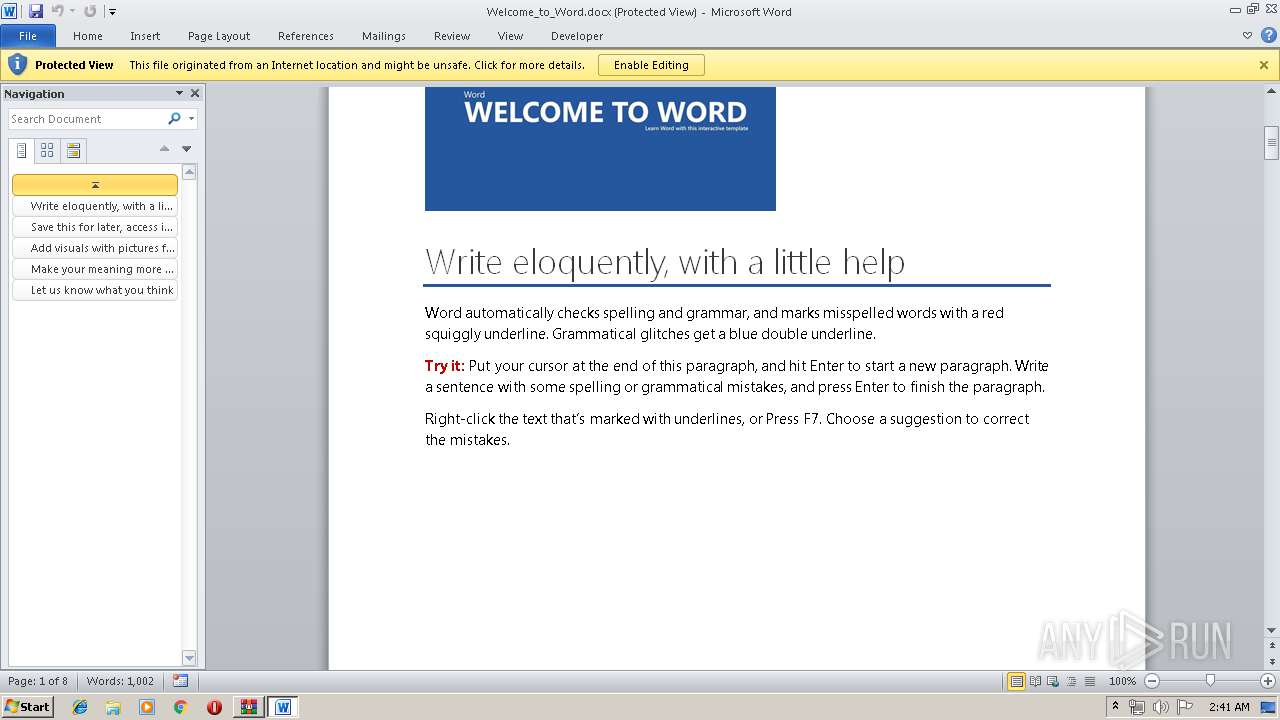Open Chrome from the taskbar
The height and width of the screenshot is (720, 1280).
pos(180,707)
